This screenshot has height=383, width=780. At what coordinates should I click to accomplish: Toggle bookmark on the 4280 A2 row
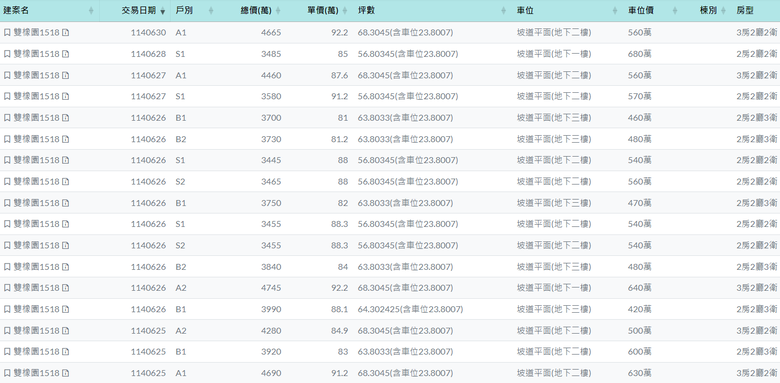pos(7,331)
